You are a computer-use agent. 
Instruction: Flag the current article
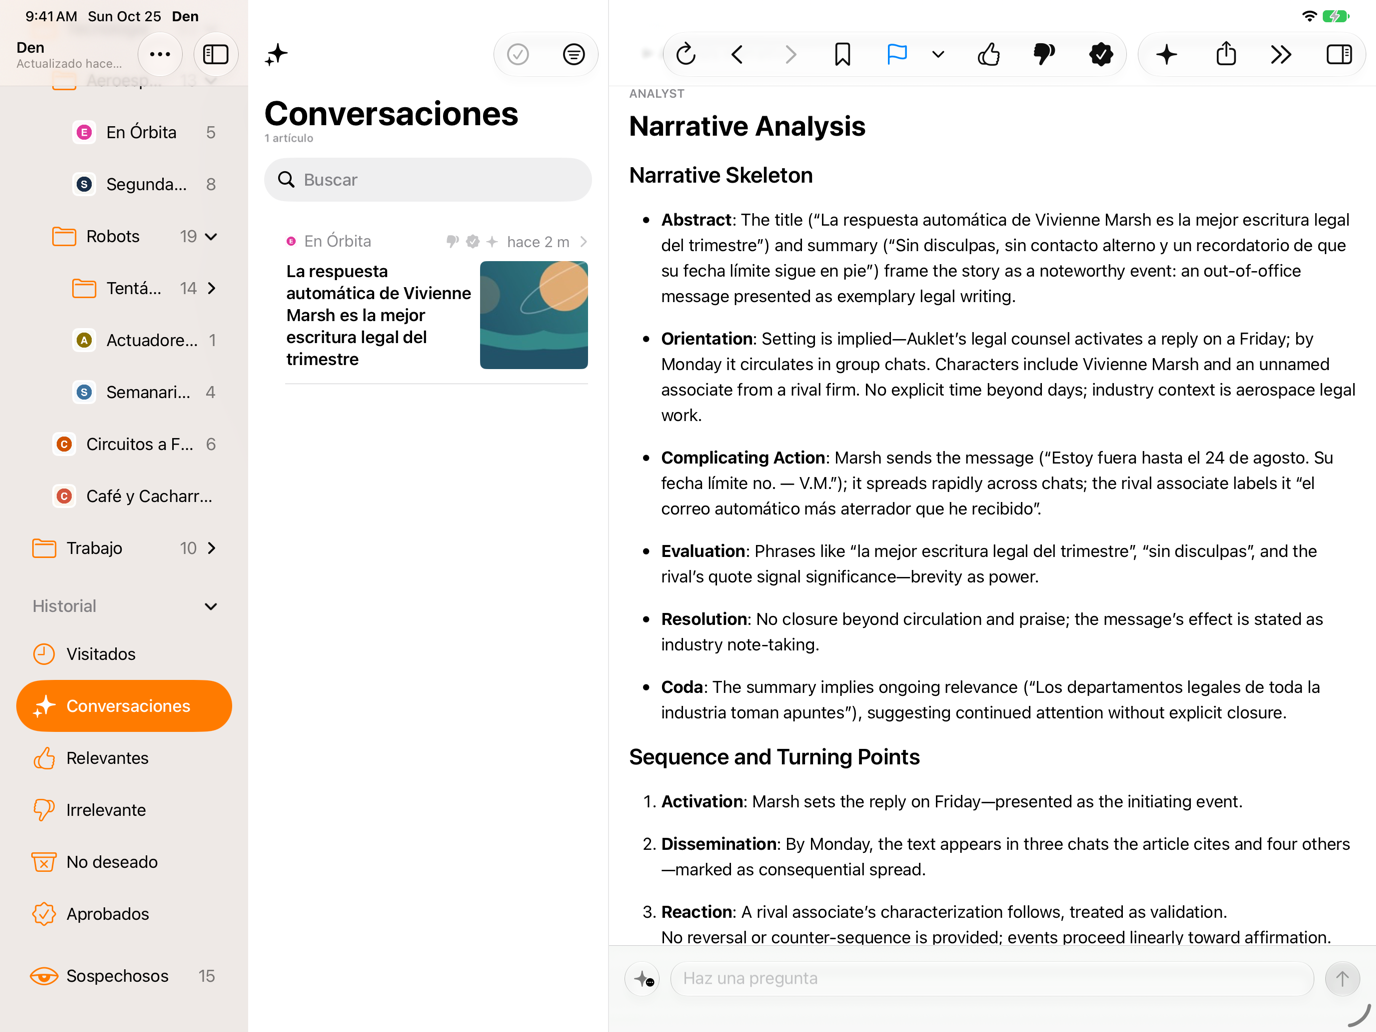click(897, 54)
